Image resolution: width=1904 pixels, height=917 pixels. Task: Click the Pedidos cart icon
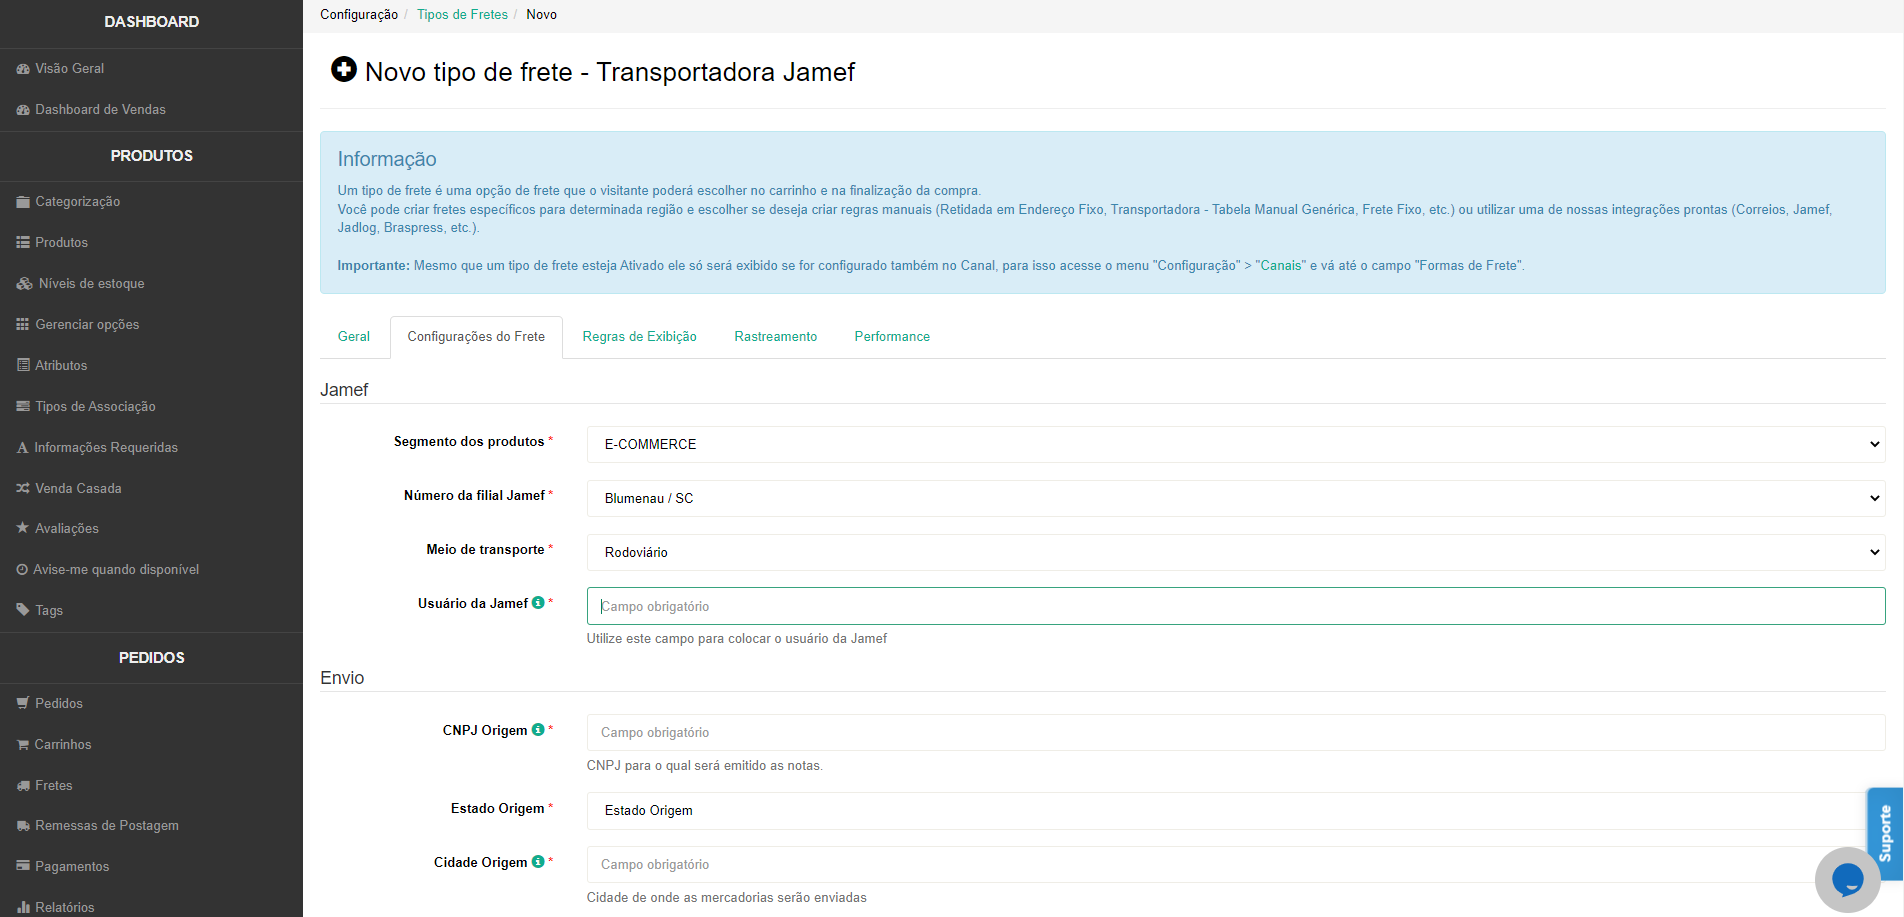[23, 704]
